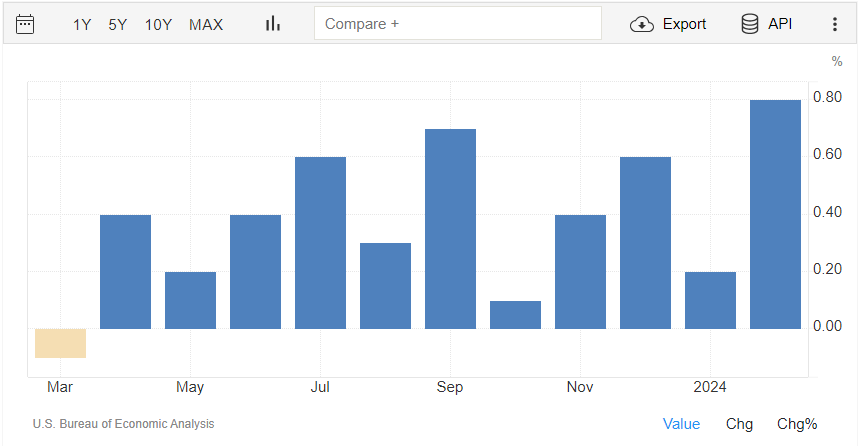Screen dimensions: 858x446
Task: Click the Compare + input field
Action: coord(458,24)
